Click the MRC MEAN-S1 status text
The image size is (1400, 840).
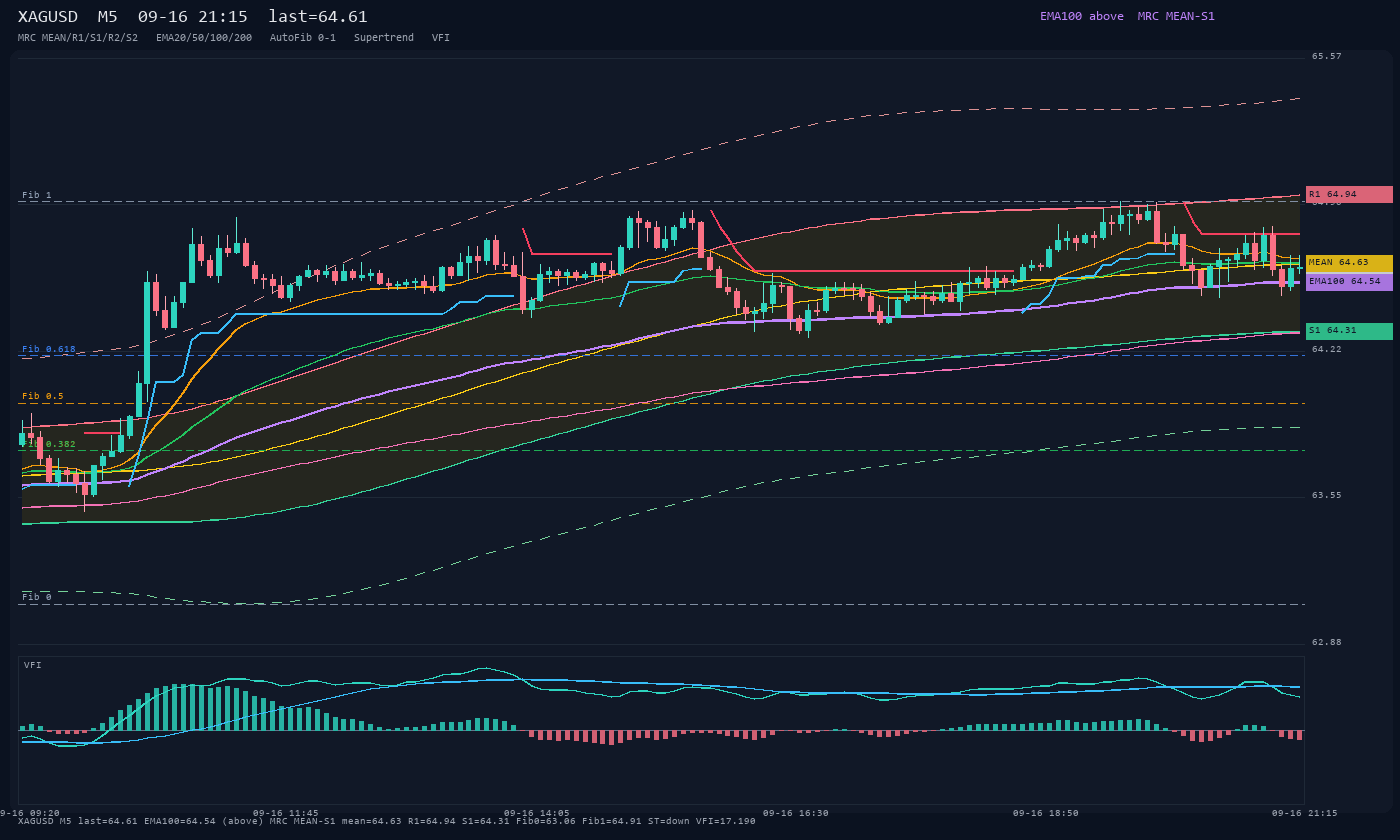tap(1176, 16)
